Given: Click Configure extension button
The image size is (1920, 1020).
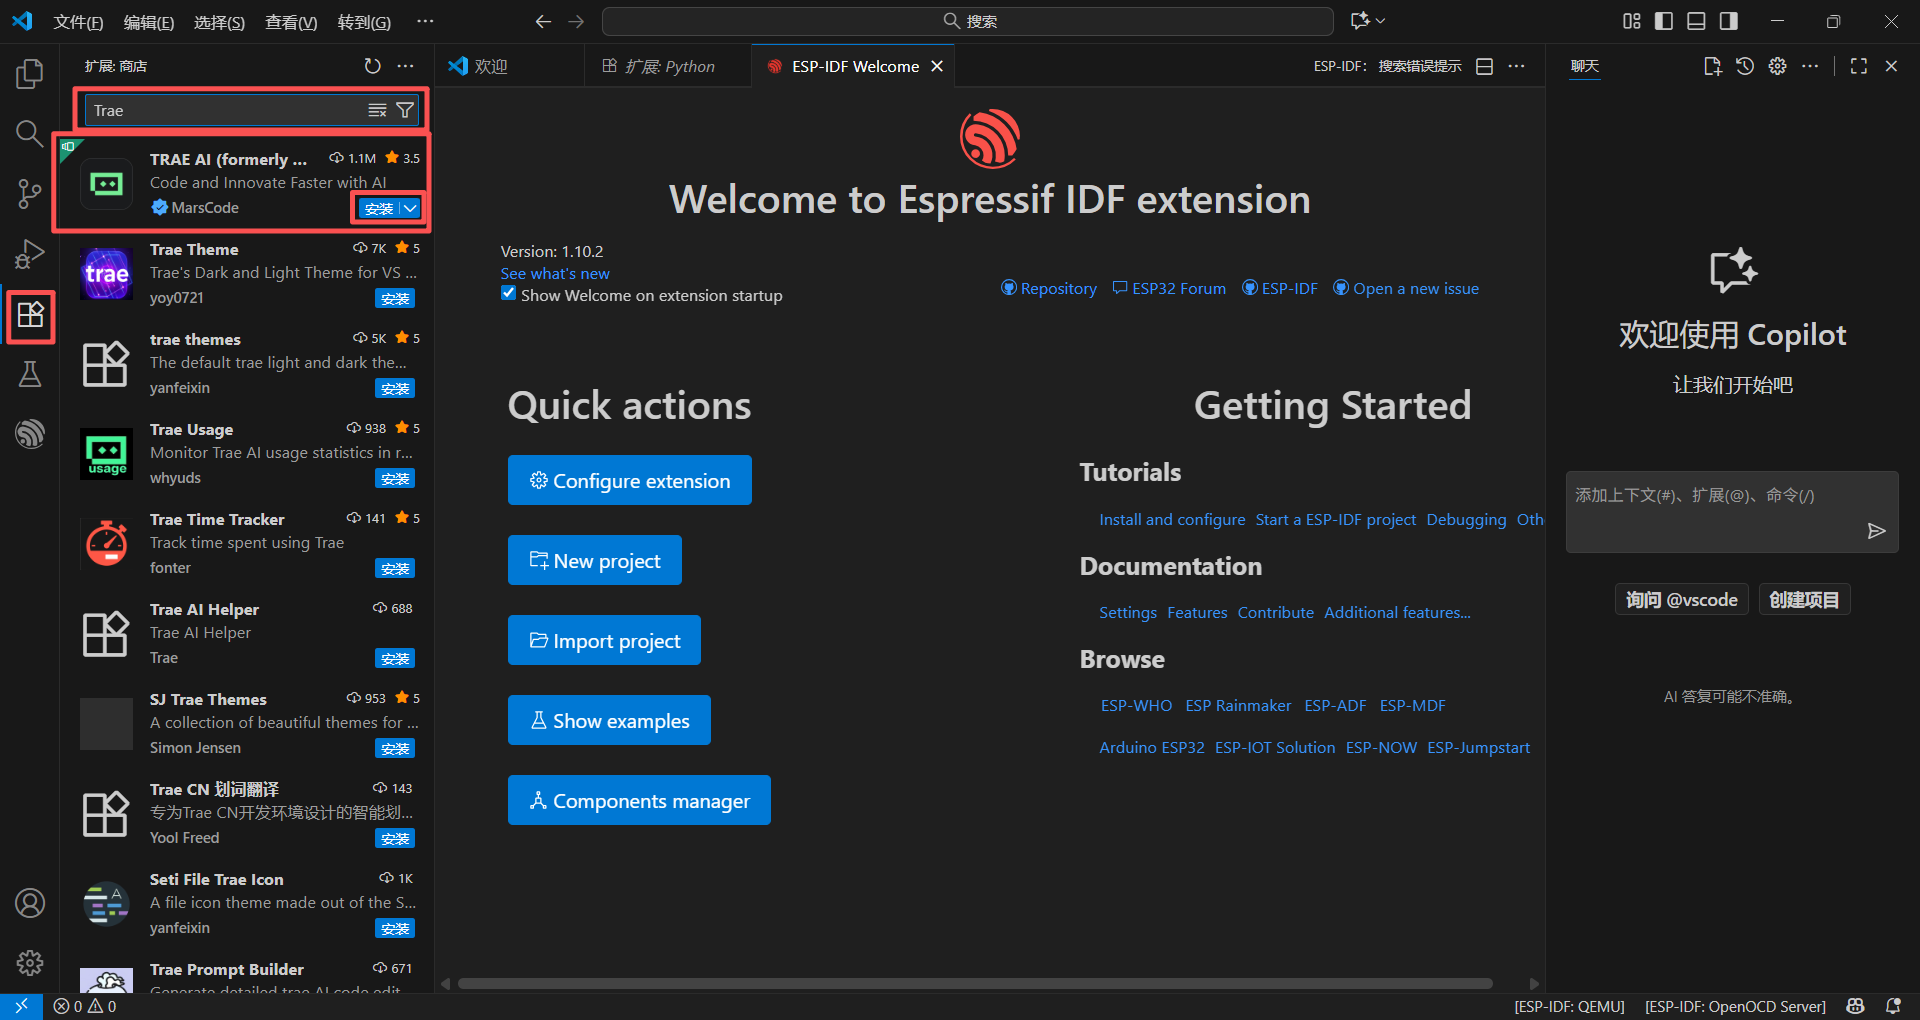Looking at the screenshot, I should (x=630, y=480).
